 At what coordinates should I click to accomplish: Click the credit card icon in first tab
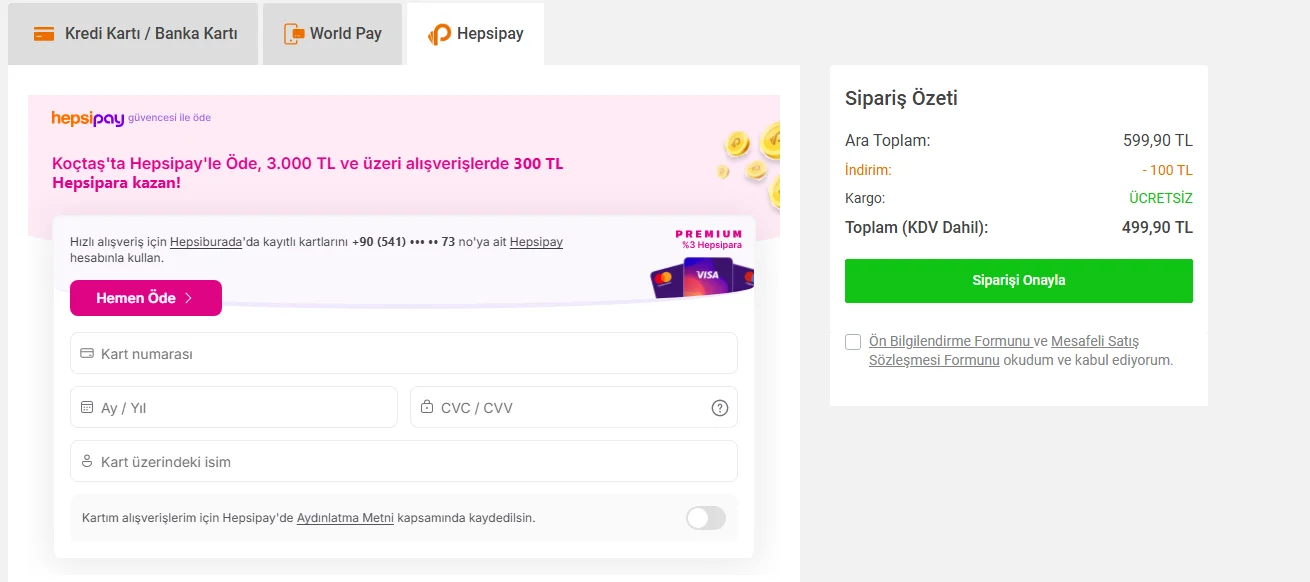44,34
